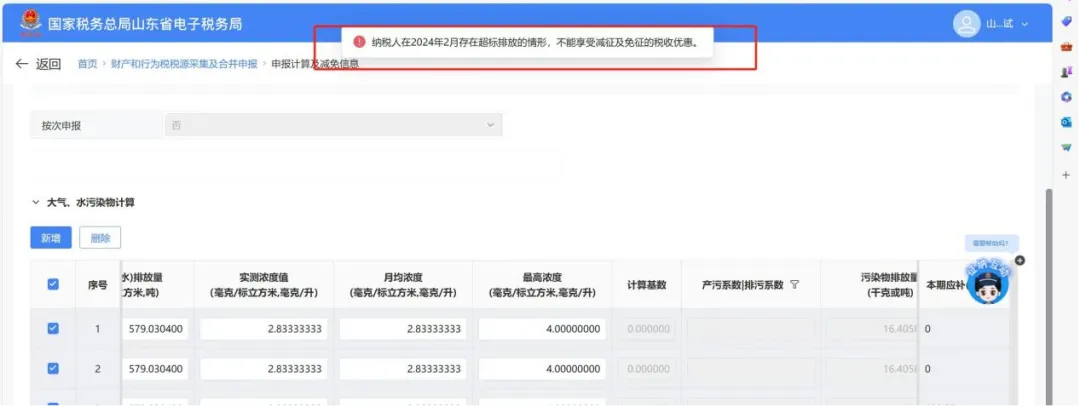The image size is (1080, 407).
Task: Click row 1 排放量 field 579.030400
Action: (x=155, y=329)
